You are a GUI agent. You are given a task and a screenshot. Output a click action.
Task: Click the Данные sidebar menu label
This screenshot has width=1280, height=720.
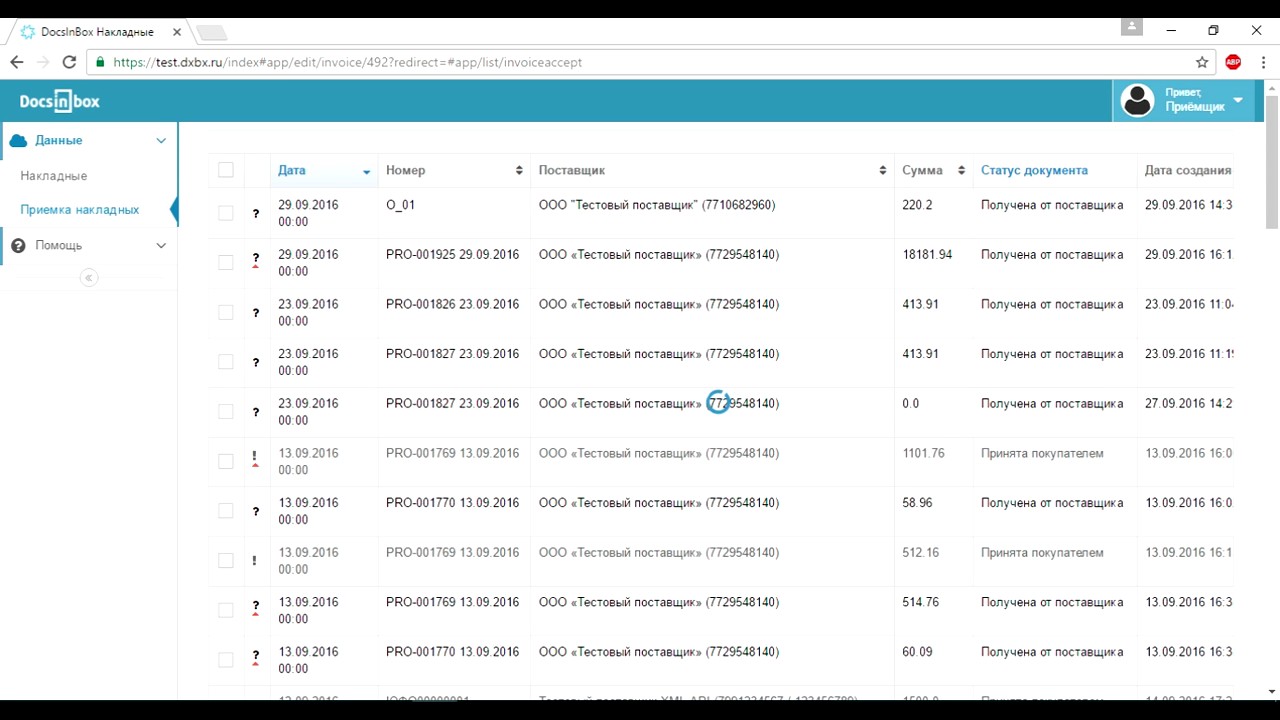click(59, 141)
